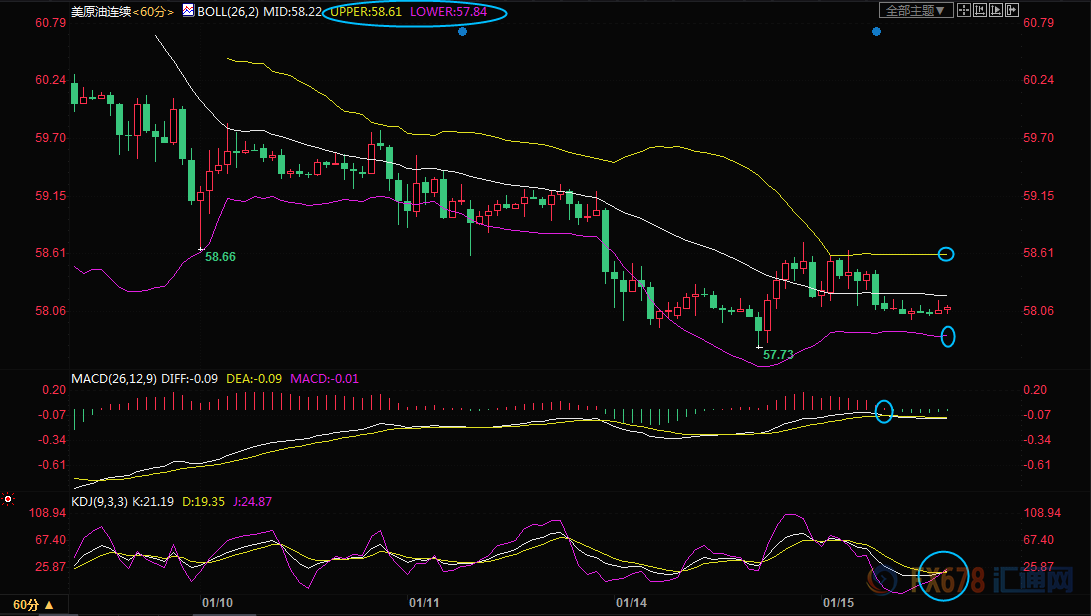1091x616 pixels.
Task: Click the 01/11 date marker on time axis
Action: coord(425,603)
